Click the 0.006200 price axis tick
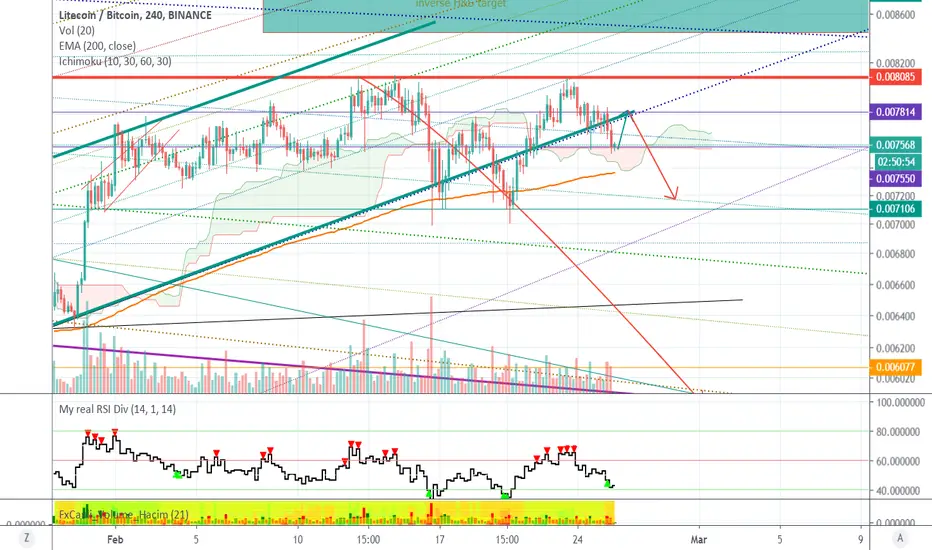 pos(896,348)
